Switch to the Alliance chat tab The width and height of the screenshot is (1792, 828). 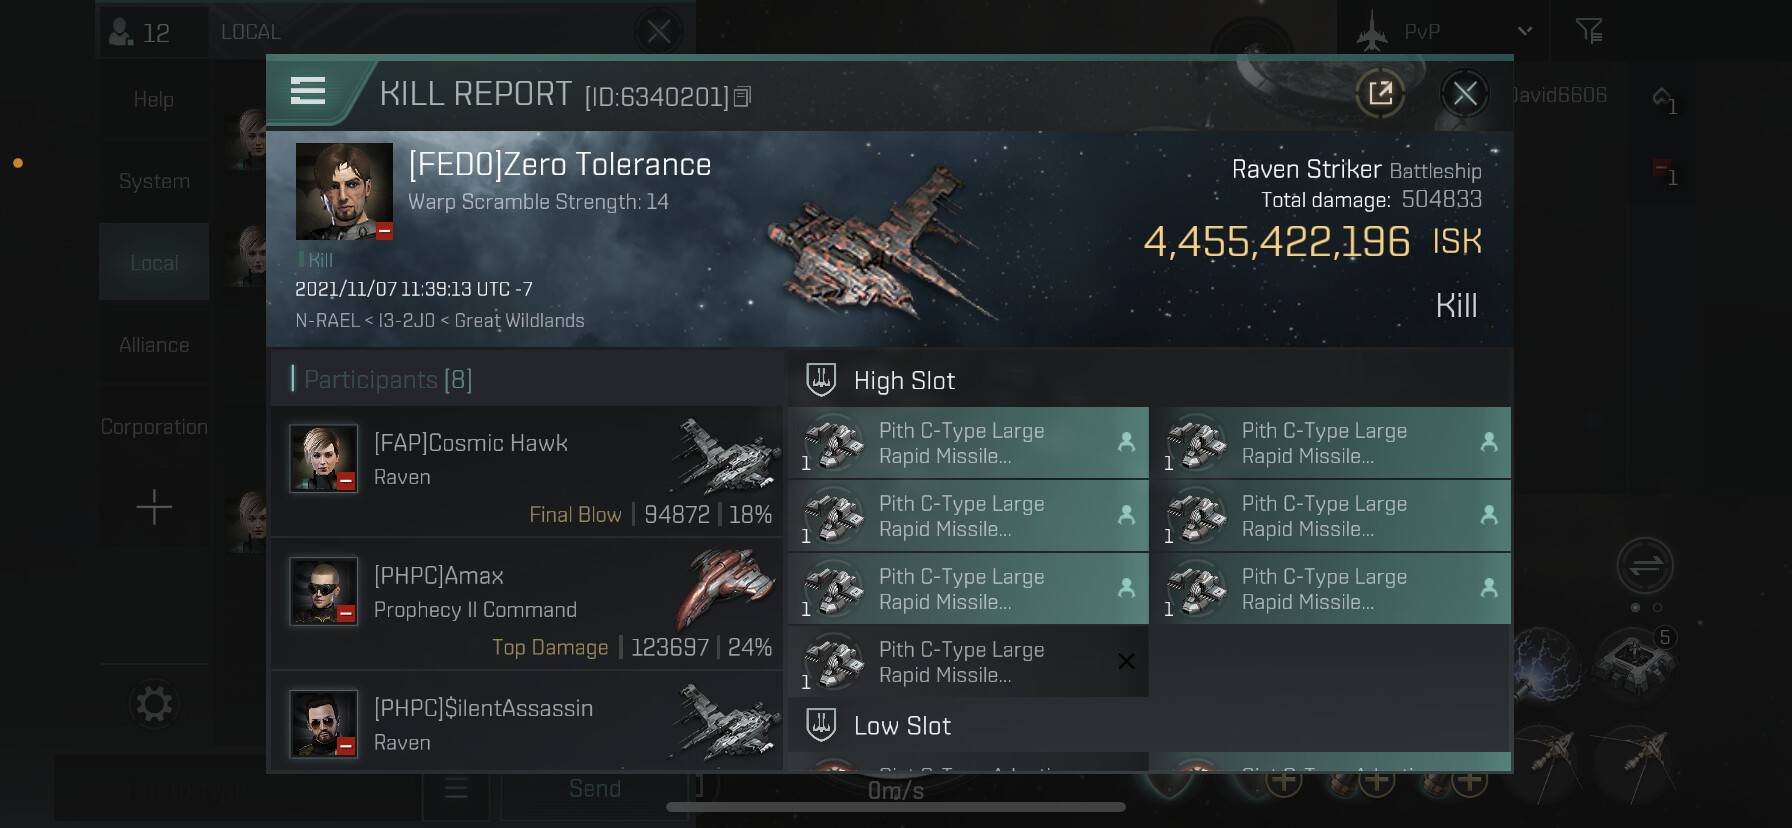[154, 345]
